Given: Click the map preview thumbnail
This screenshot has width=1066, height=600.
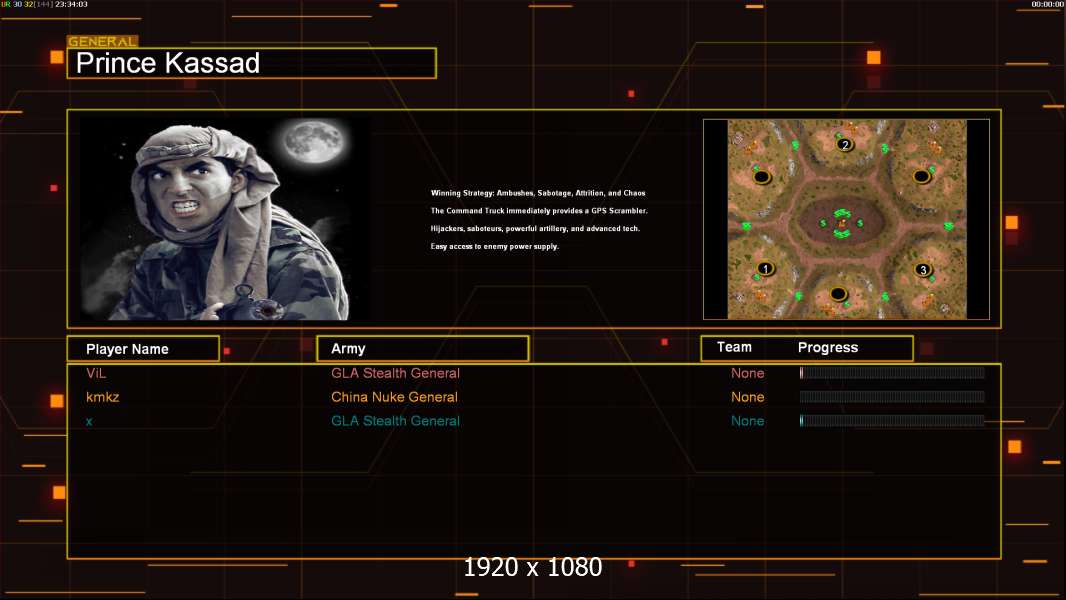Looking at the screenshot, I should [x=846, y=219].
